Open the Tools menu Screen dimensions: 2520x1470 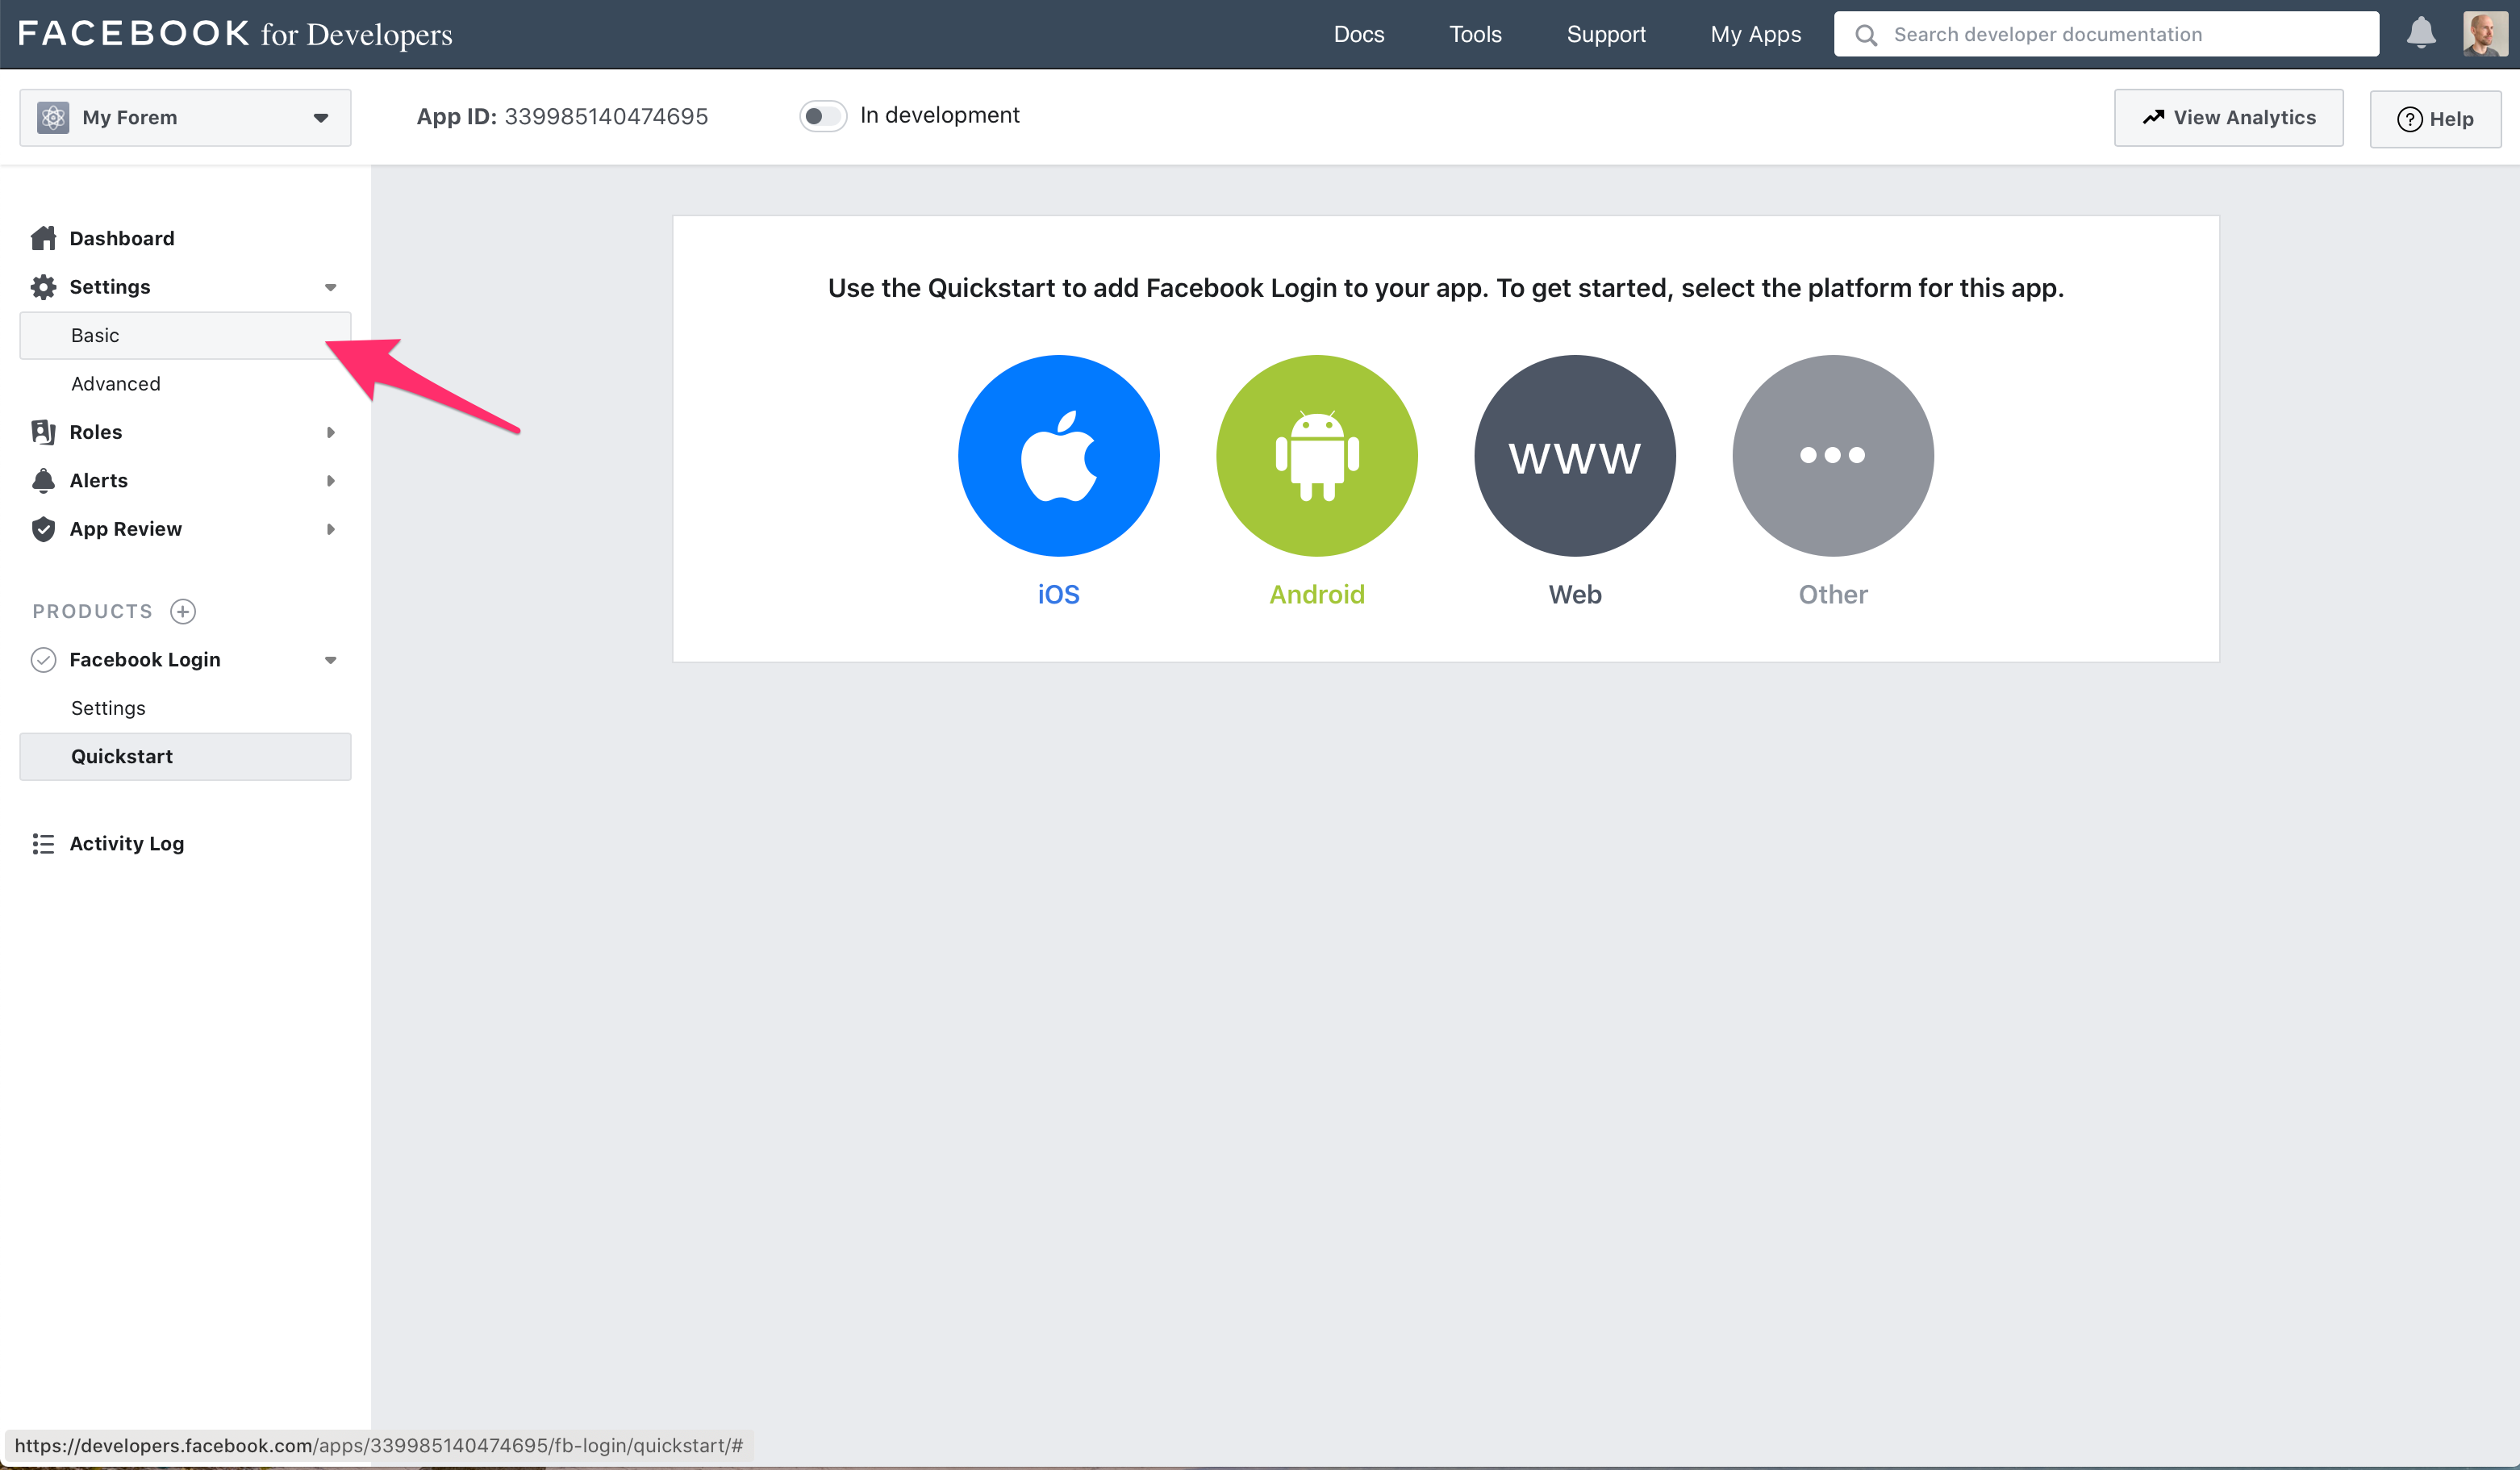coord(1475,34)
